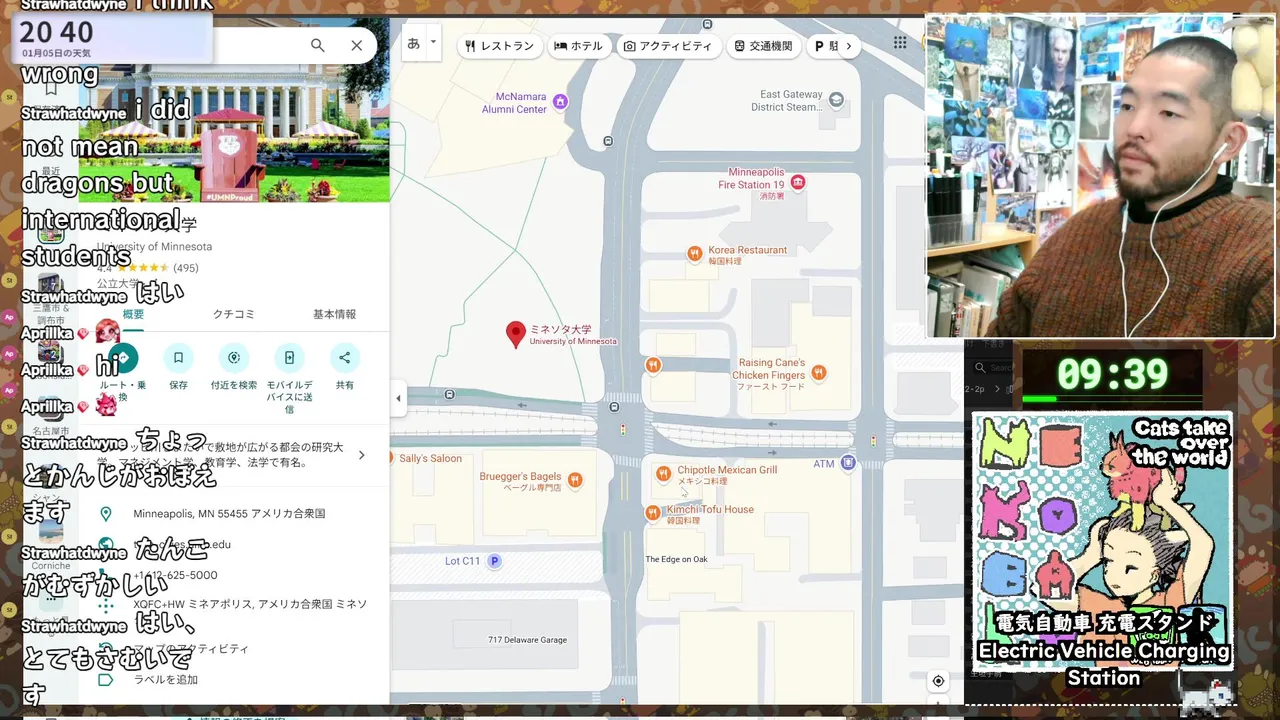This screenshot has height=720, width=1280.
Task: Click the (495) reviews count link
Action: pyautogui.click(x=186, y=268)
